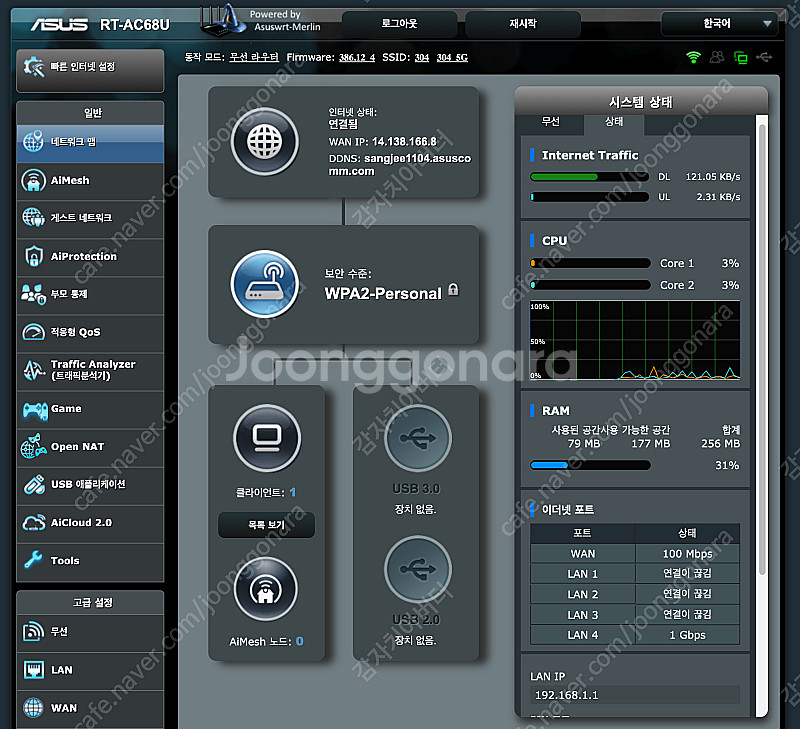800x729 pixels.
Task: Click the WPA2-Personal security level text
Action: click(383, 293)
